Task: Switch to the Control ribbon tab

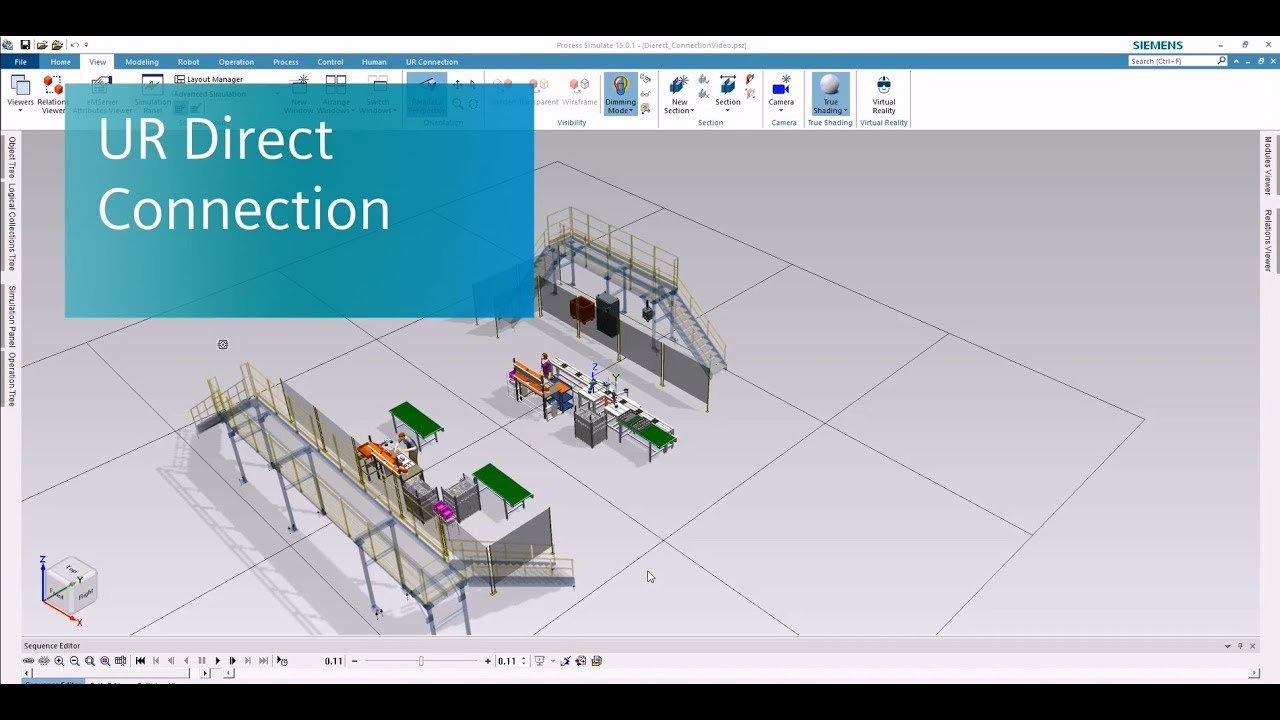Action: pos(330,62)
